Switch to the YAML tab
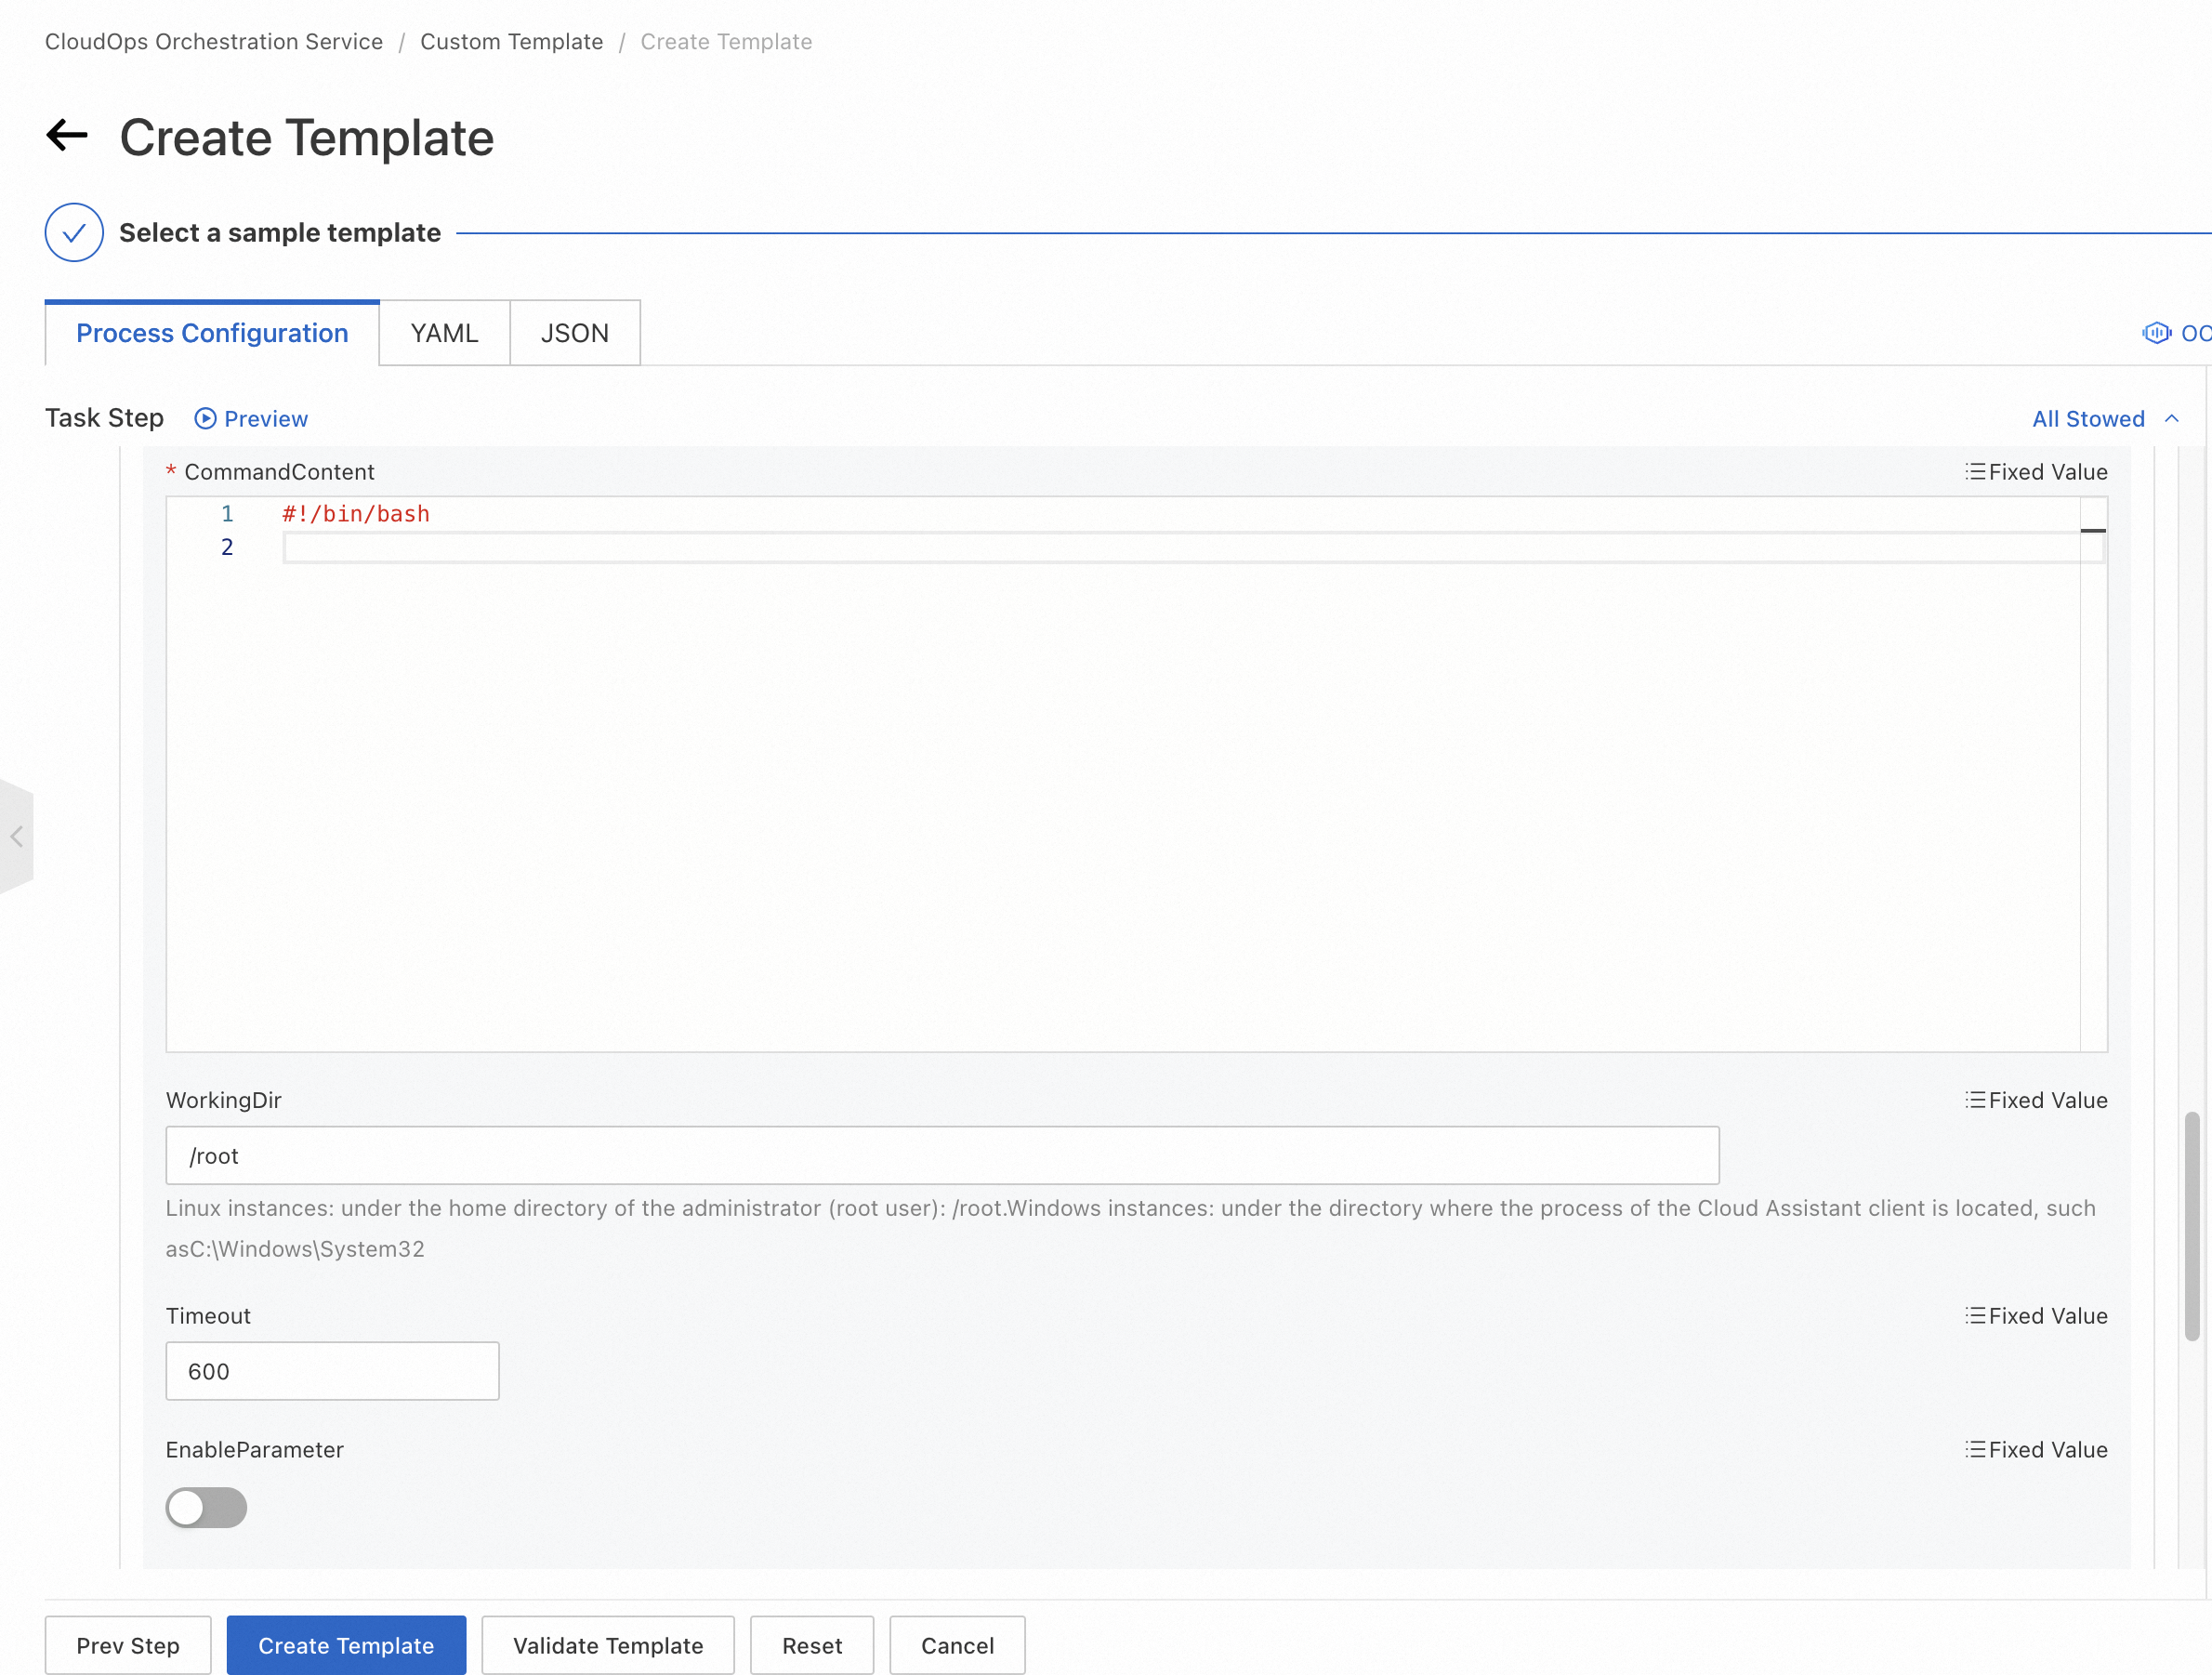Screen dimensions: 2212x1675 444,333
